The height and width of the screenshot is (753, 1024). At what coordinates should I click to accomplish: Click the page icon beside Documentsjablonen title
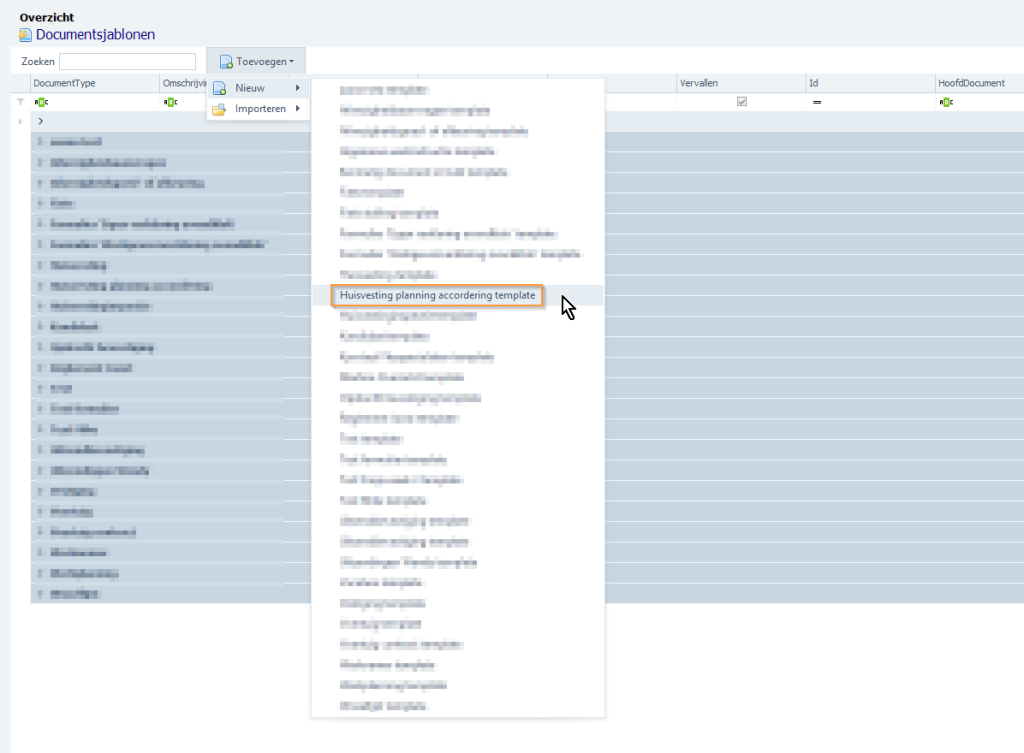(23, 34)
